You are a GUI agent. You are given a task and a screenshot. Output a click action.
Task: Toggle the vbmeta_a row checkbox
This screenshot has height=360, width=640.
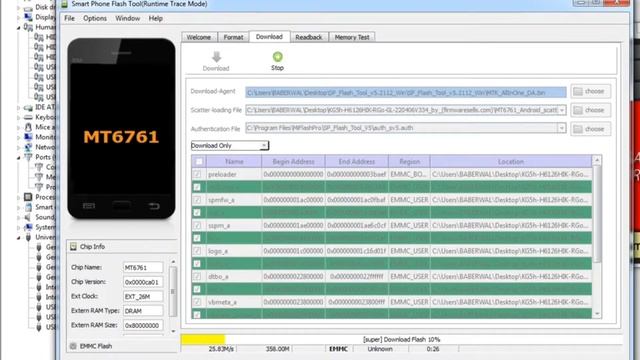click(x=197, y=302)
